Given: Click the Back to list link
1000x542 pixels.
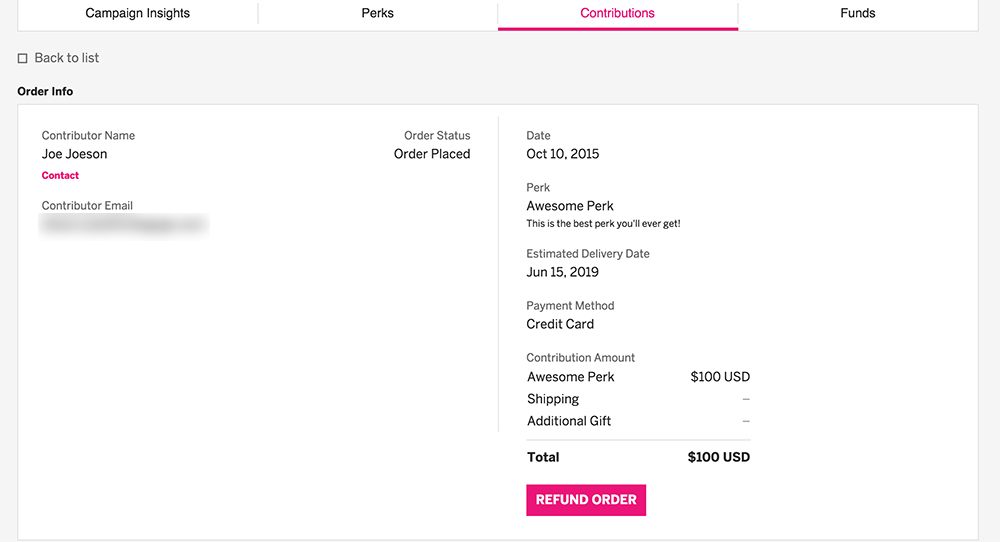Looking at the screenshot, I should point(66,58).
